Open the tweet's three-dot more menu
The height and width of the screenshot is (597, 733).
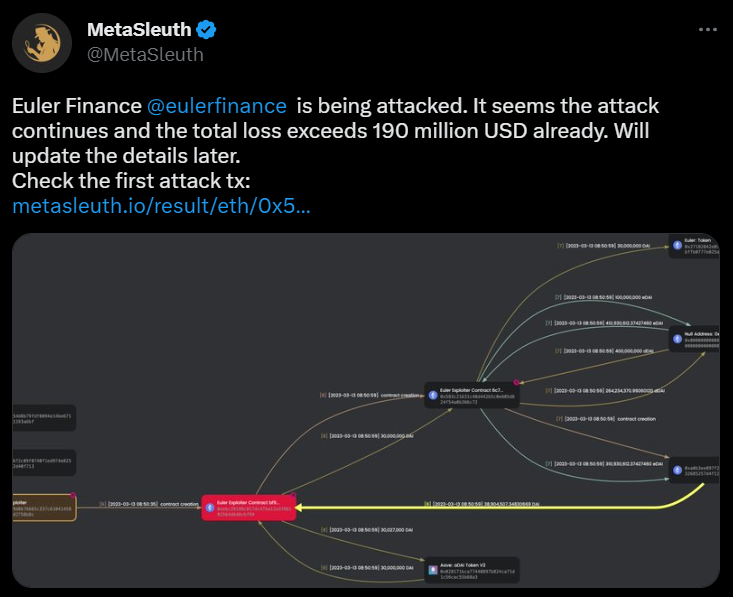pos(708,29)
